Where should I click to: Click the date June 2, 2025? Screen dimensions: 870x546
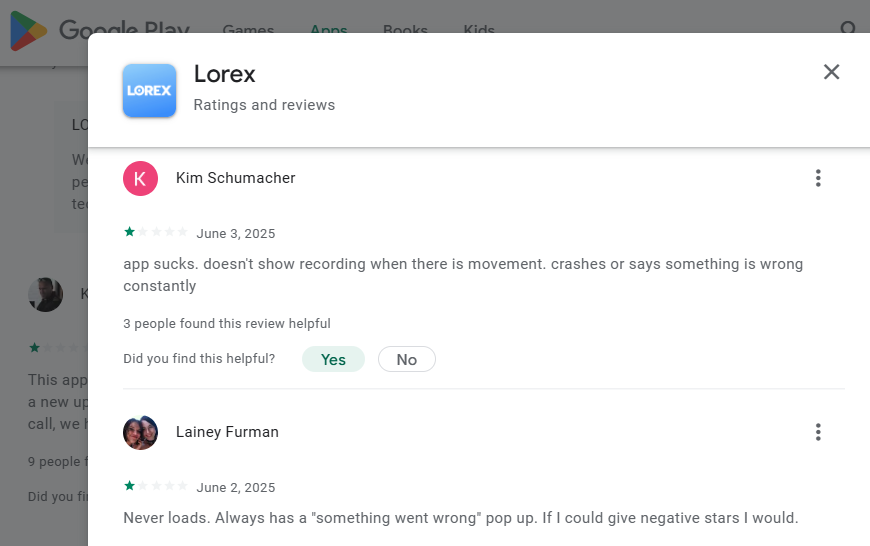(x=235, y=488)
